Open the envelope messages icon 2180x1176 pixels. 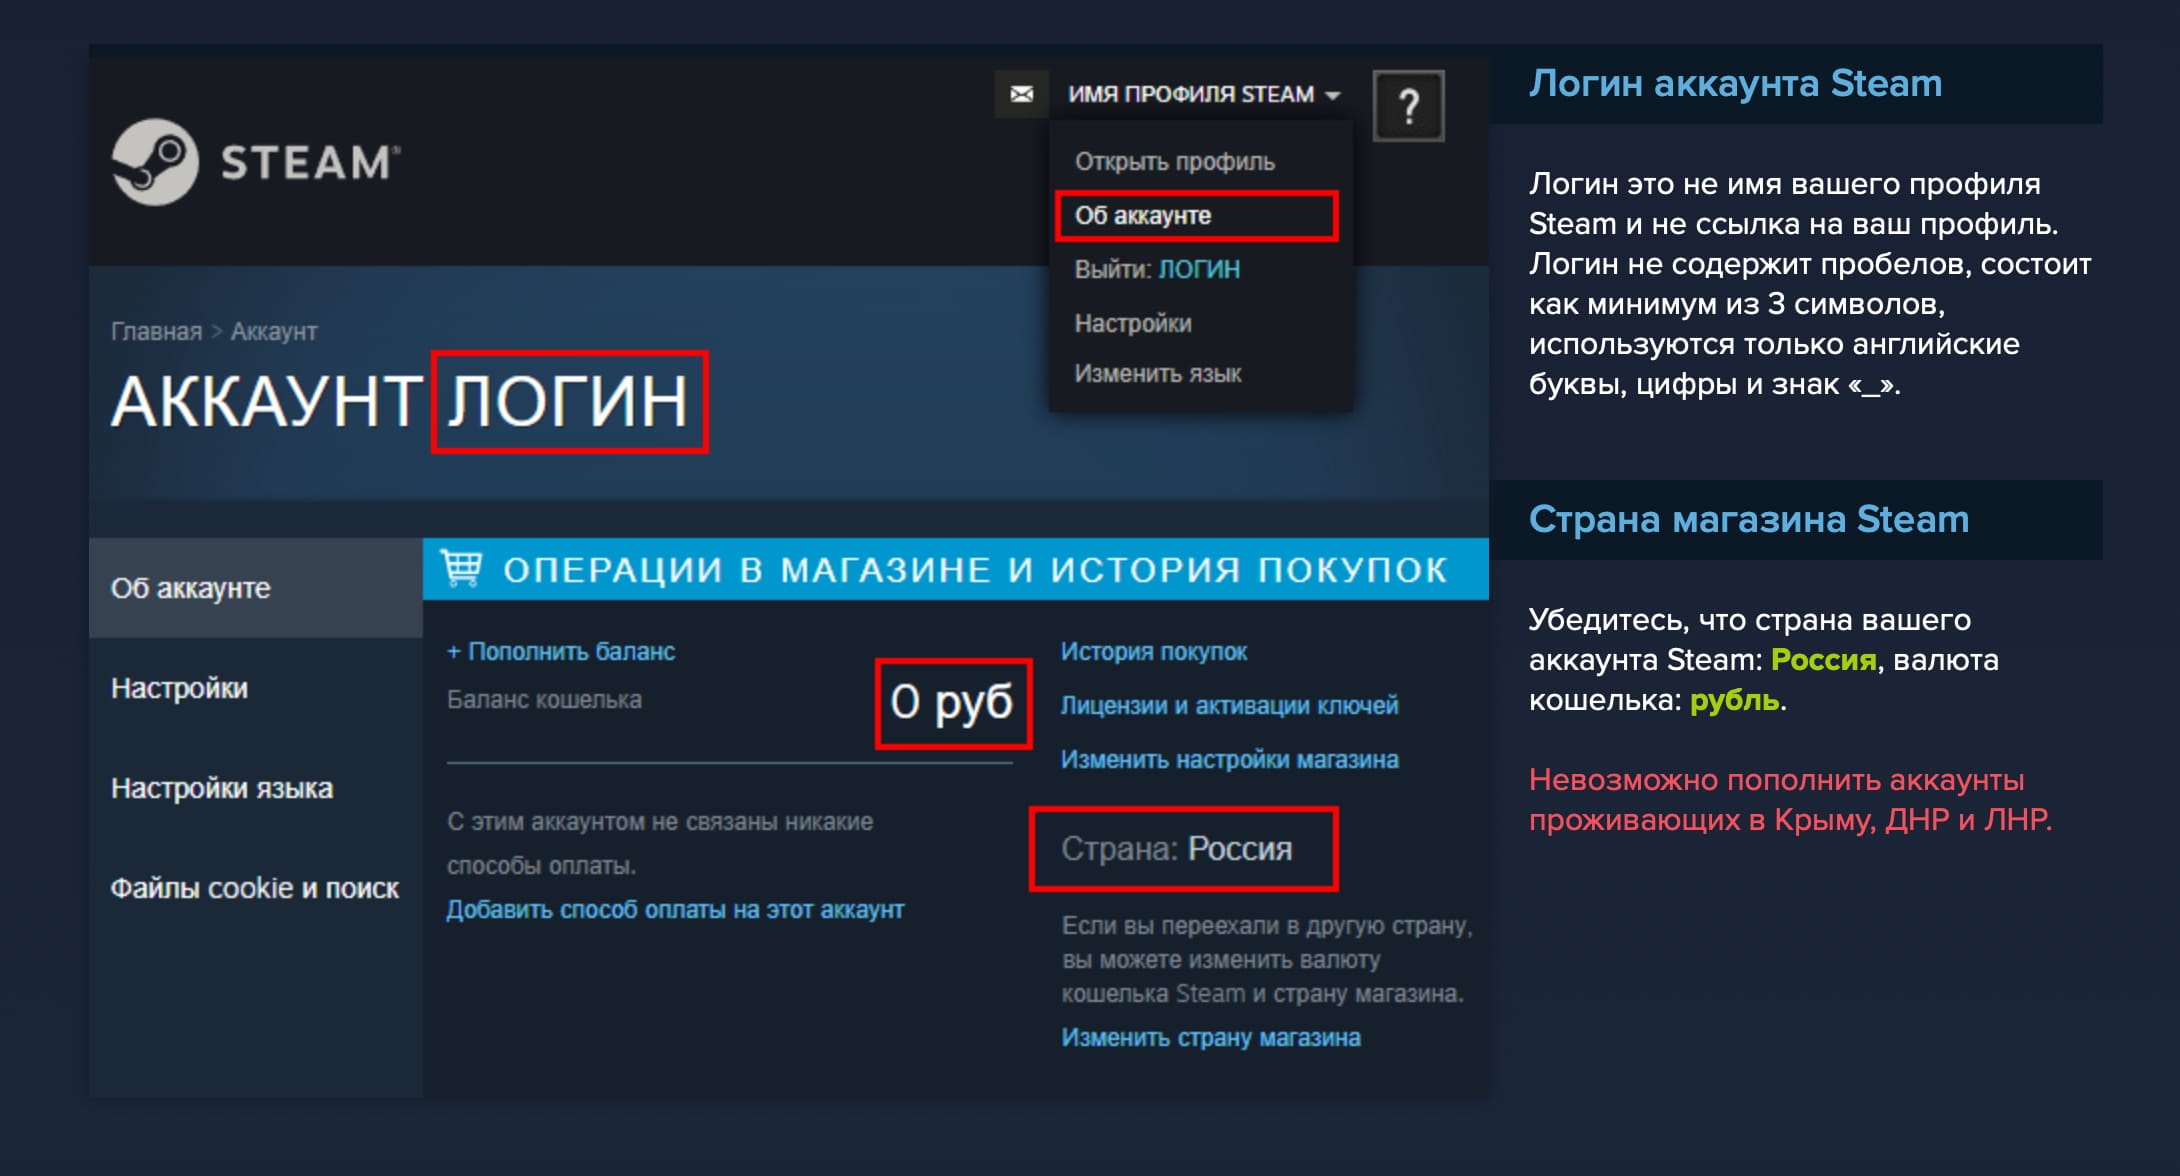coord(1021,94)
